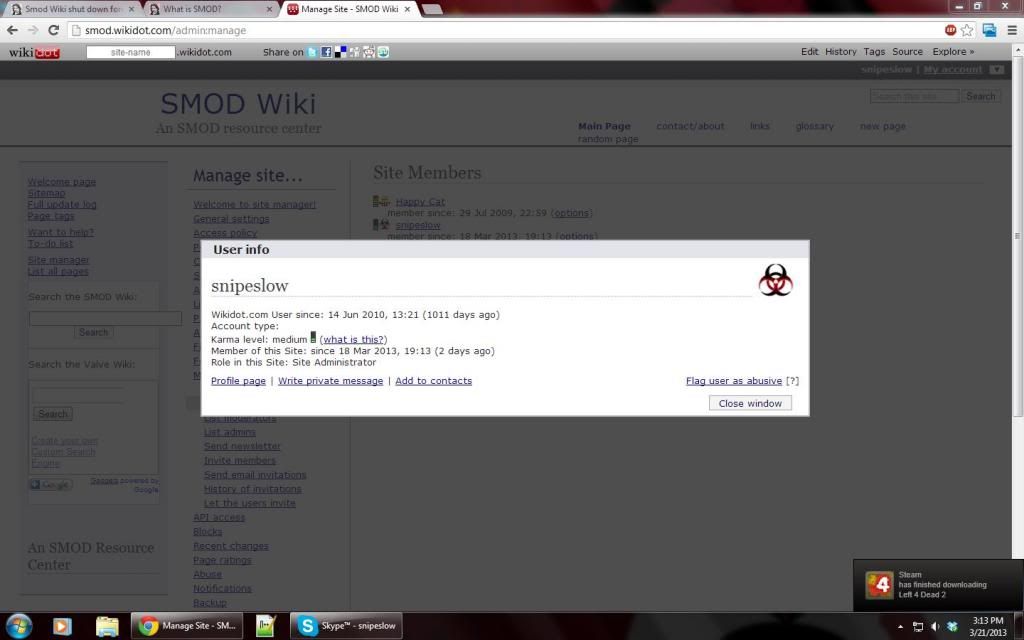Click 'Add to contacts' link
The height and width of the screenshot is (640, 1024).
click(434, 381)
